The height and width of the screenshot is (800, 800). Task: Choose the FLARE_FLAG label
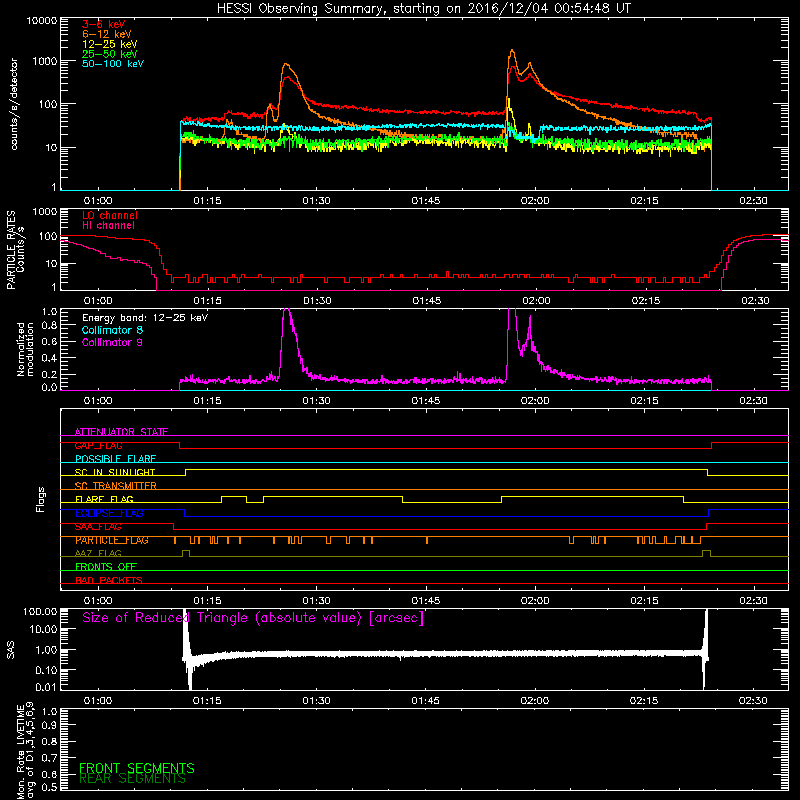coord(104,499)
